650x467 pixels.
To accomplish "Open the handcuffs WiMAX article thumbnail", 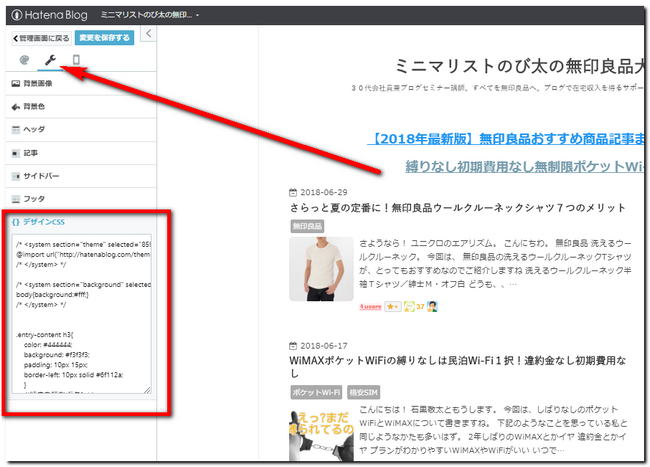I will click(x=321, y=435).
